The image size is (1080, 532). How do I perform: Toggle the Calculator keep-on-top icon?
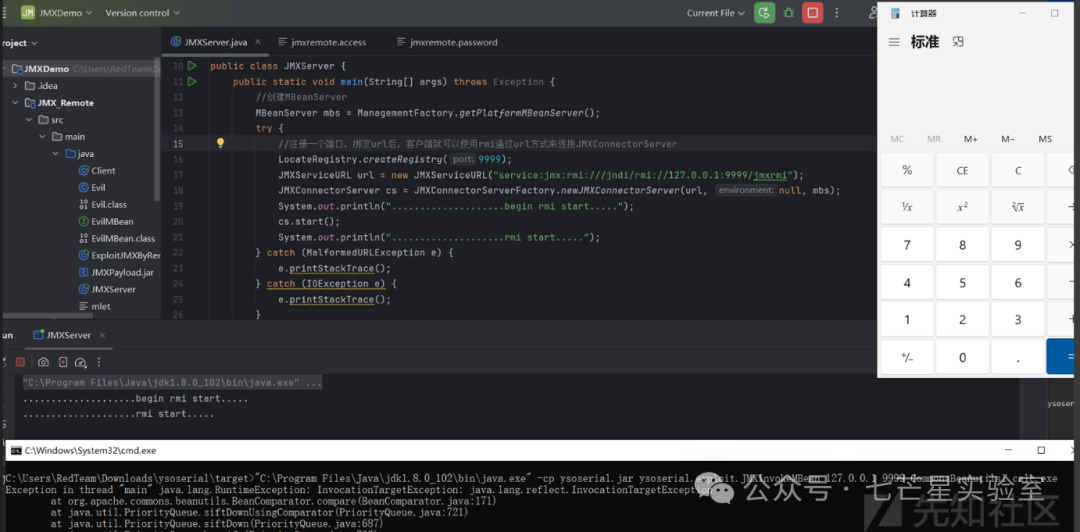click(957, 42)
